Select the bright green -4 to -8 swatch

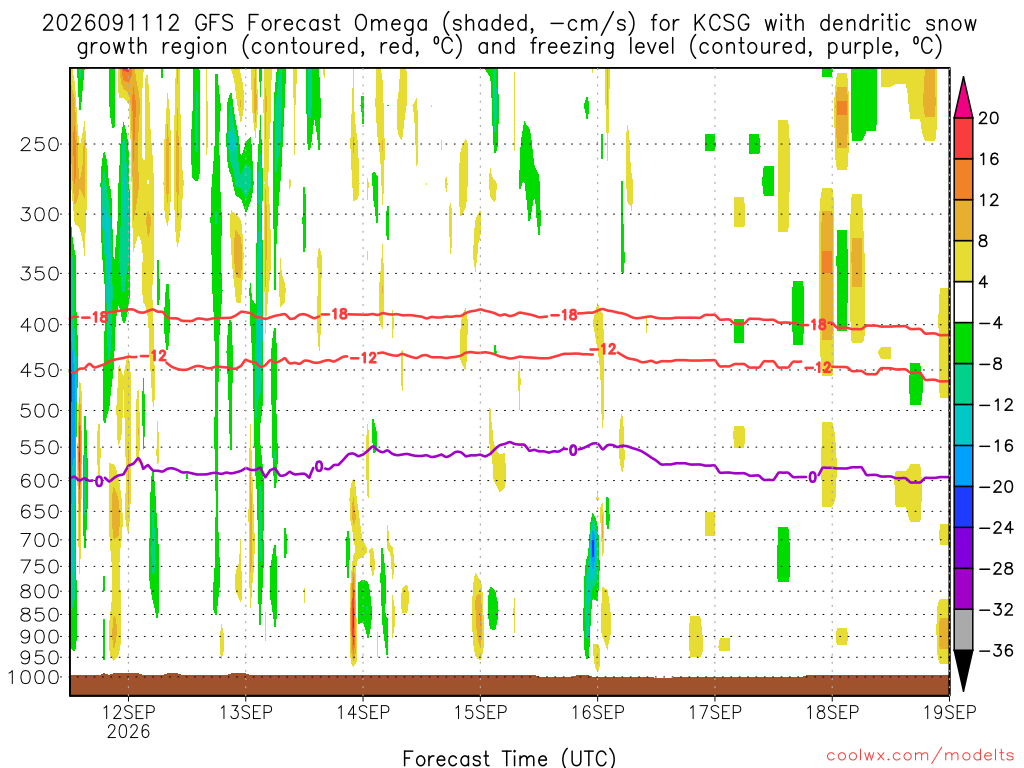[x=963, y=343]
